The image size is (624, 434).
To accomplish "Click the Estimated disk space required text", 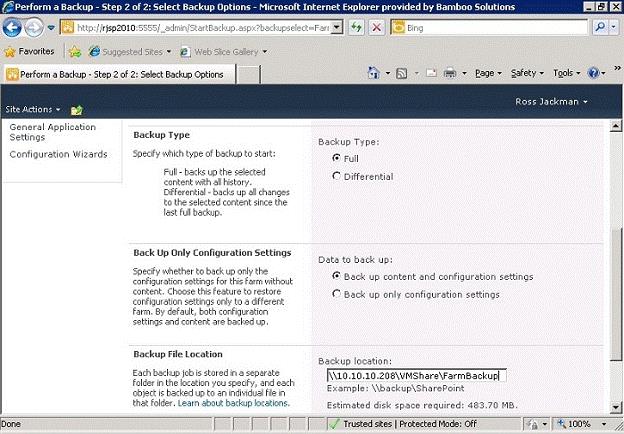I will [422, 405].
